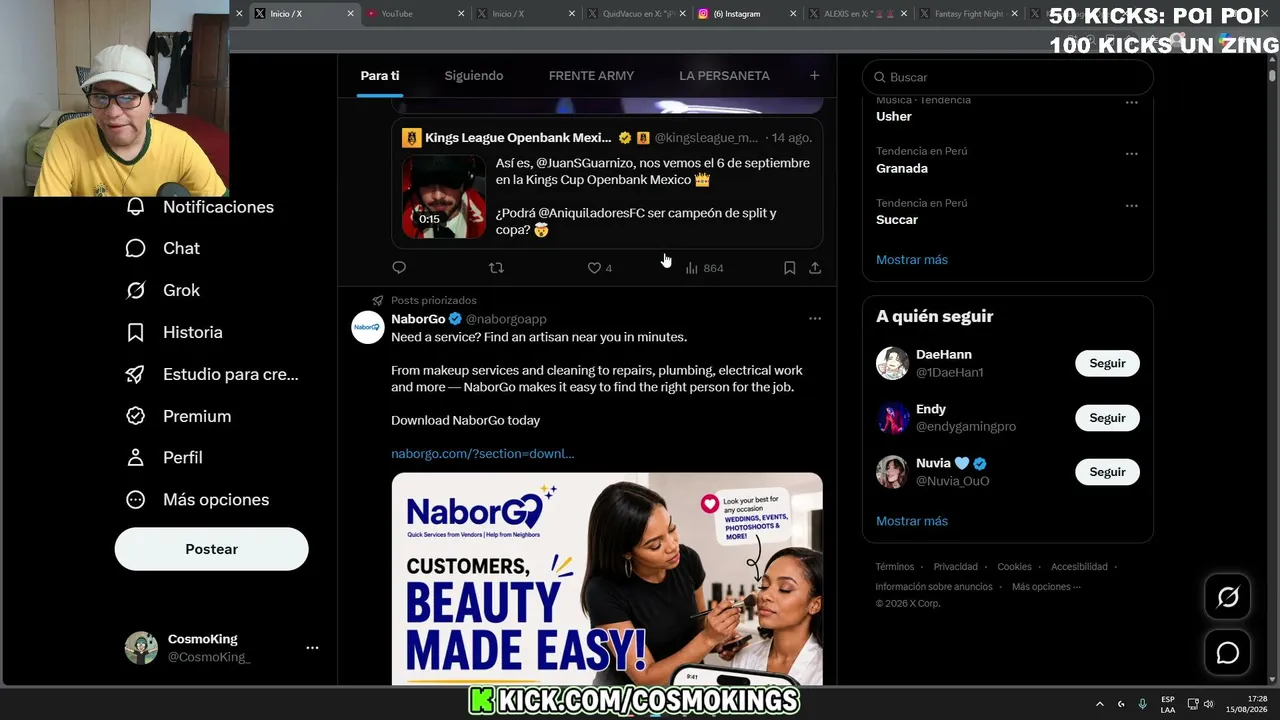The height and width of the screenshot is (720, 1280).
Task: Follow DaeHann with Seguir button
Action: click(x=1107, y=364)
